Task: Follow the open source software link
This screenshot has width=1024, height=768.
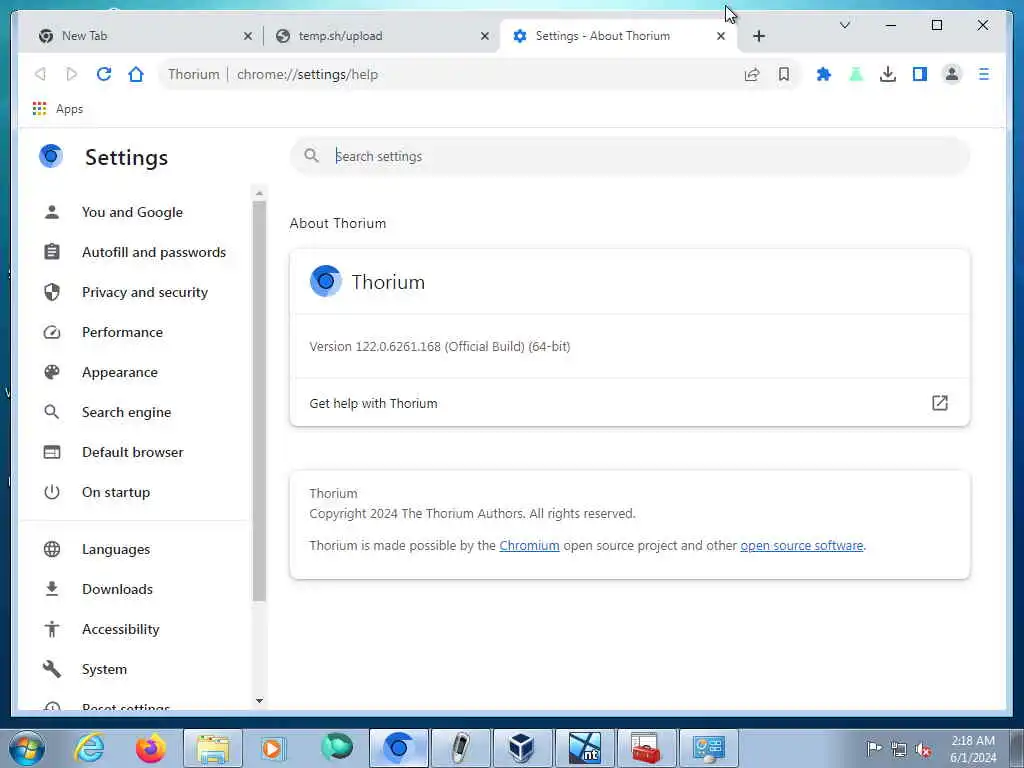Action: coord(801,545)
